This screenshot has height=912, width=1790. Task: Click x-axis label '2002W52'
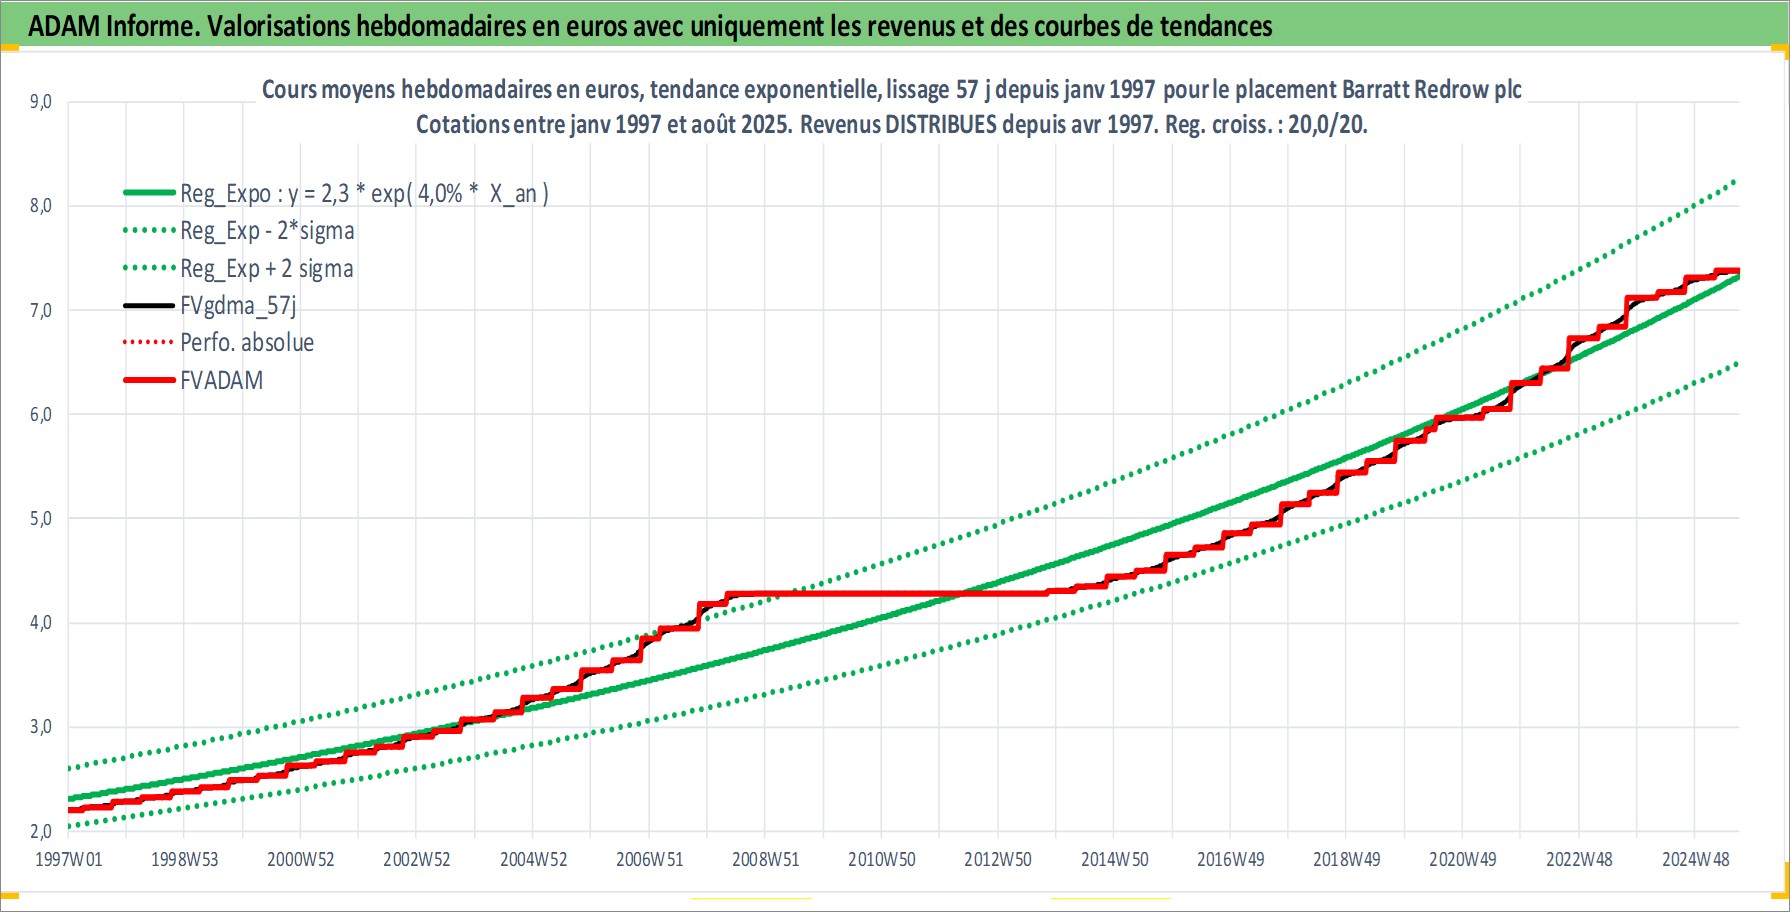417,859
